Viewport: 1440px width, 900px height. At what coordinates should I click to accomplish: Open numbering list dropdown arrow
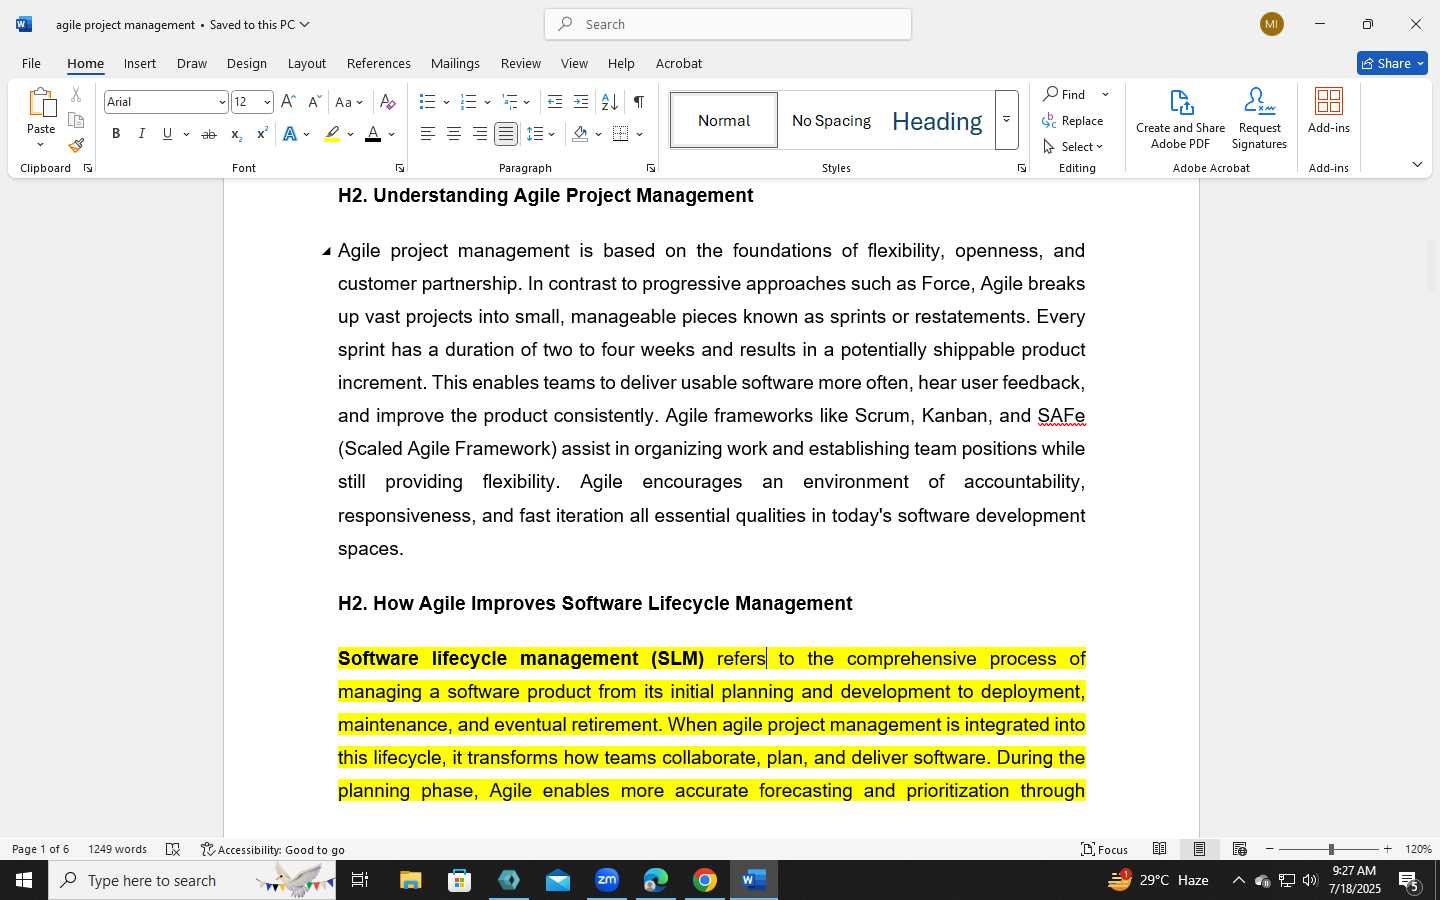pyautogui.click(x=487, y=102)
